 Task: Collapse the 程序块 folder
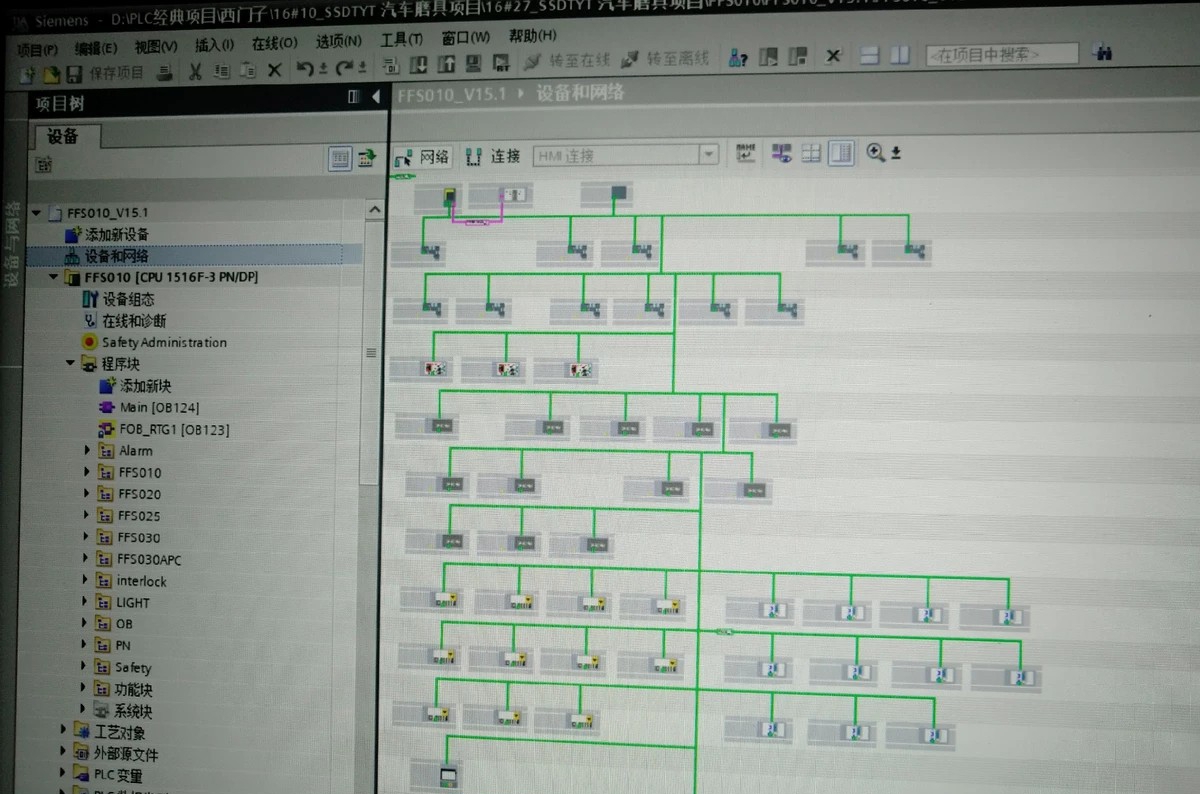[71, 364]
